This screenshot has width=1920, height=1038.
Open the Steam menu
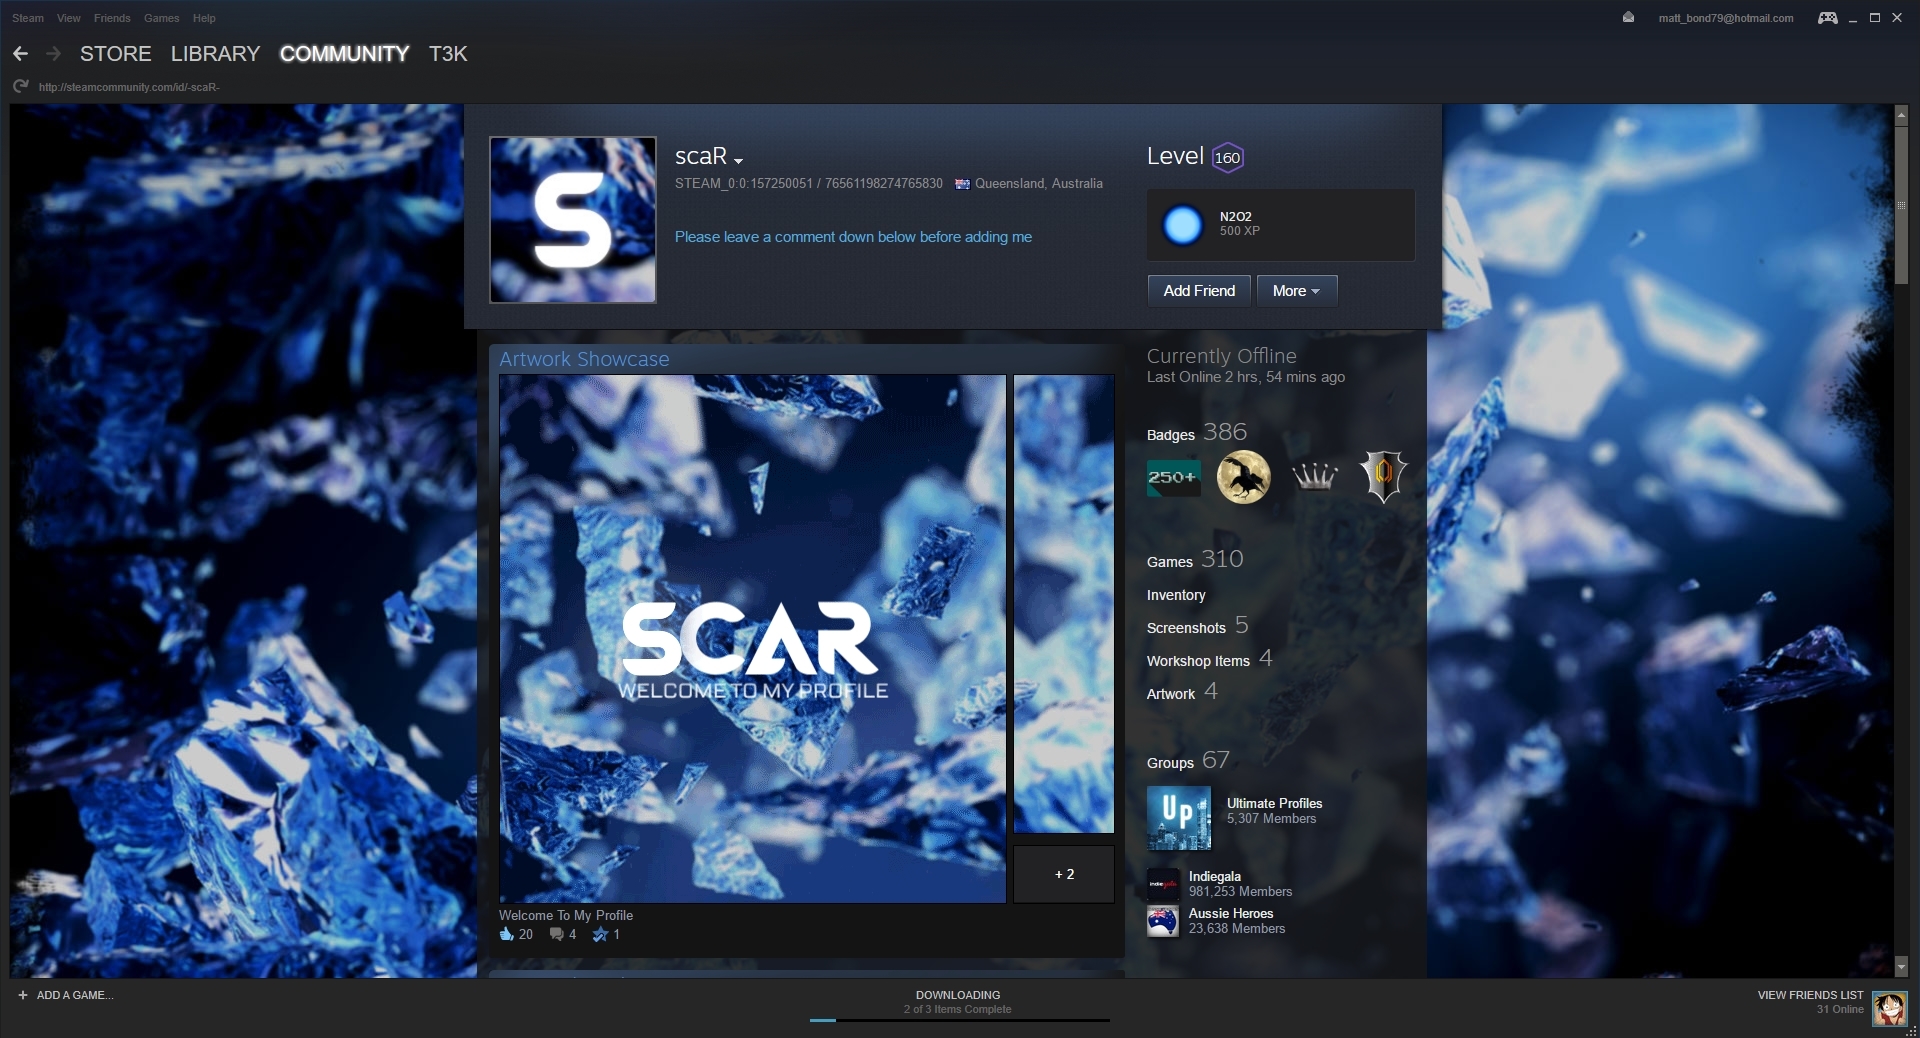tap(28, 18)
